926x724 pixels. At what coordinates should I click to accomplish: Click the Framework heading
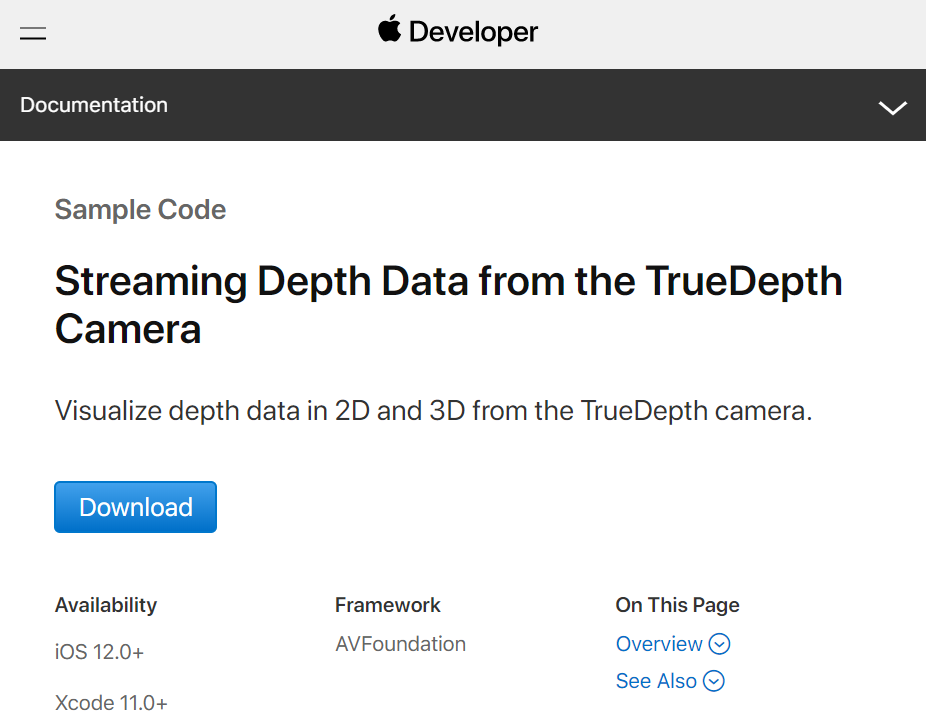point(387,605)
